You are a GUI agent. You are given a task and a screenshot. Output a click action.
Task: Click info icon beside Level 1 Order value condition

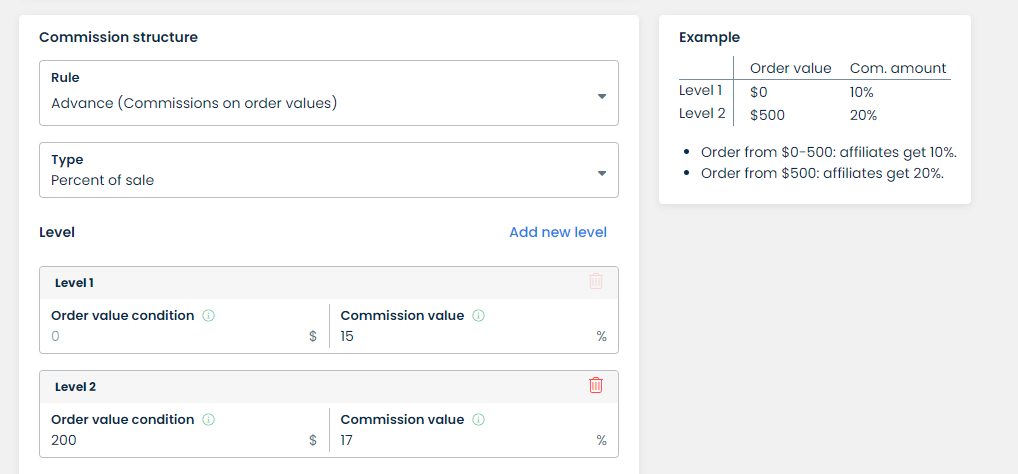tap(209, 316)
